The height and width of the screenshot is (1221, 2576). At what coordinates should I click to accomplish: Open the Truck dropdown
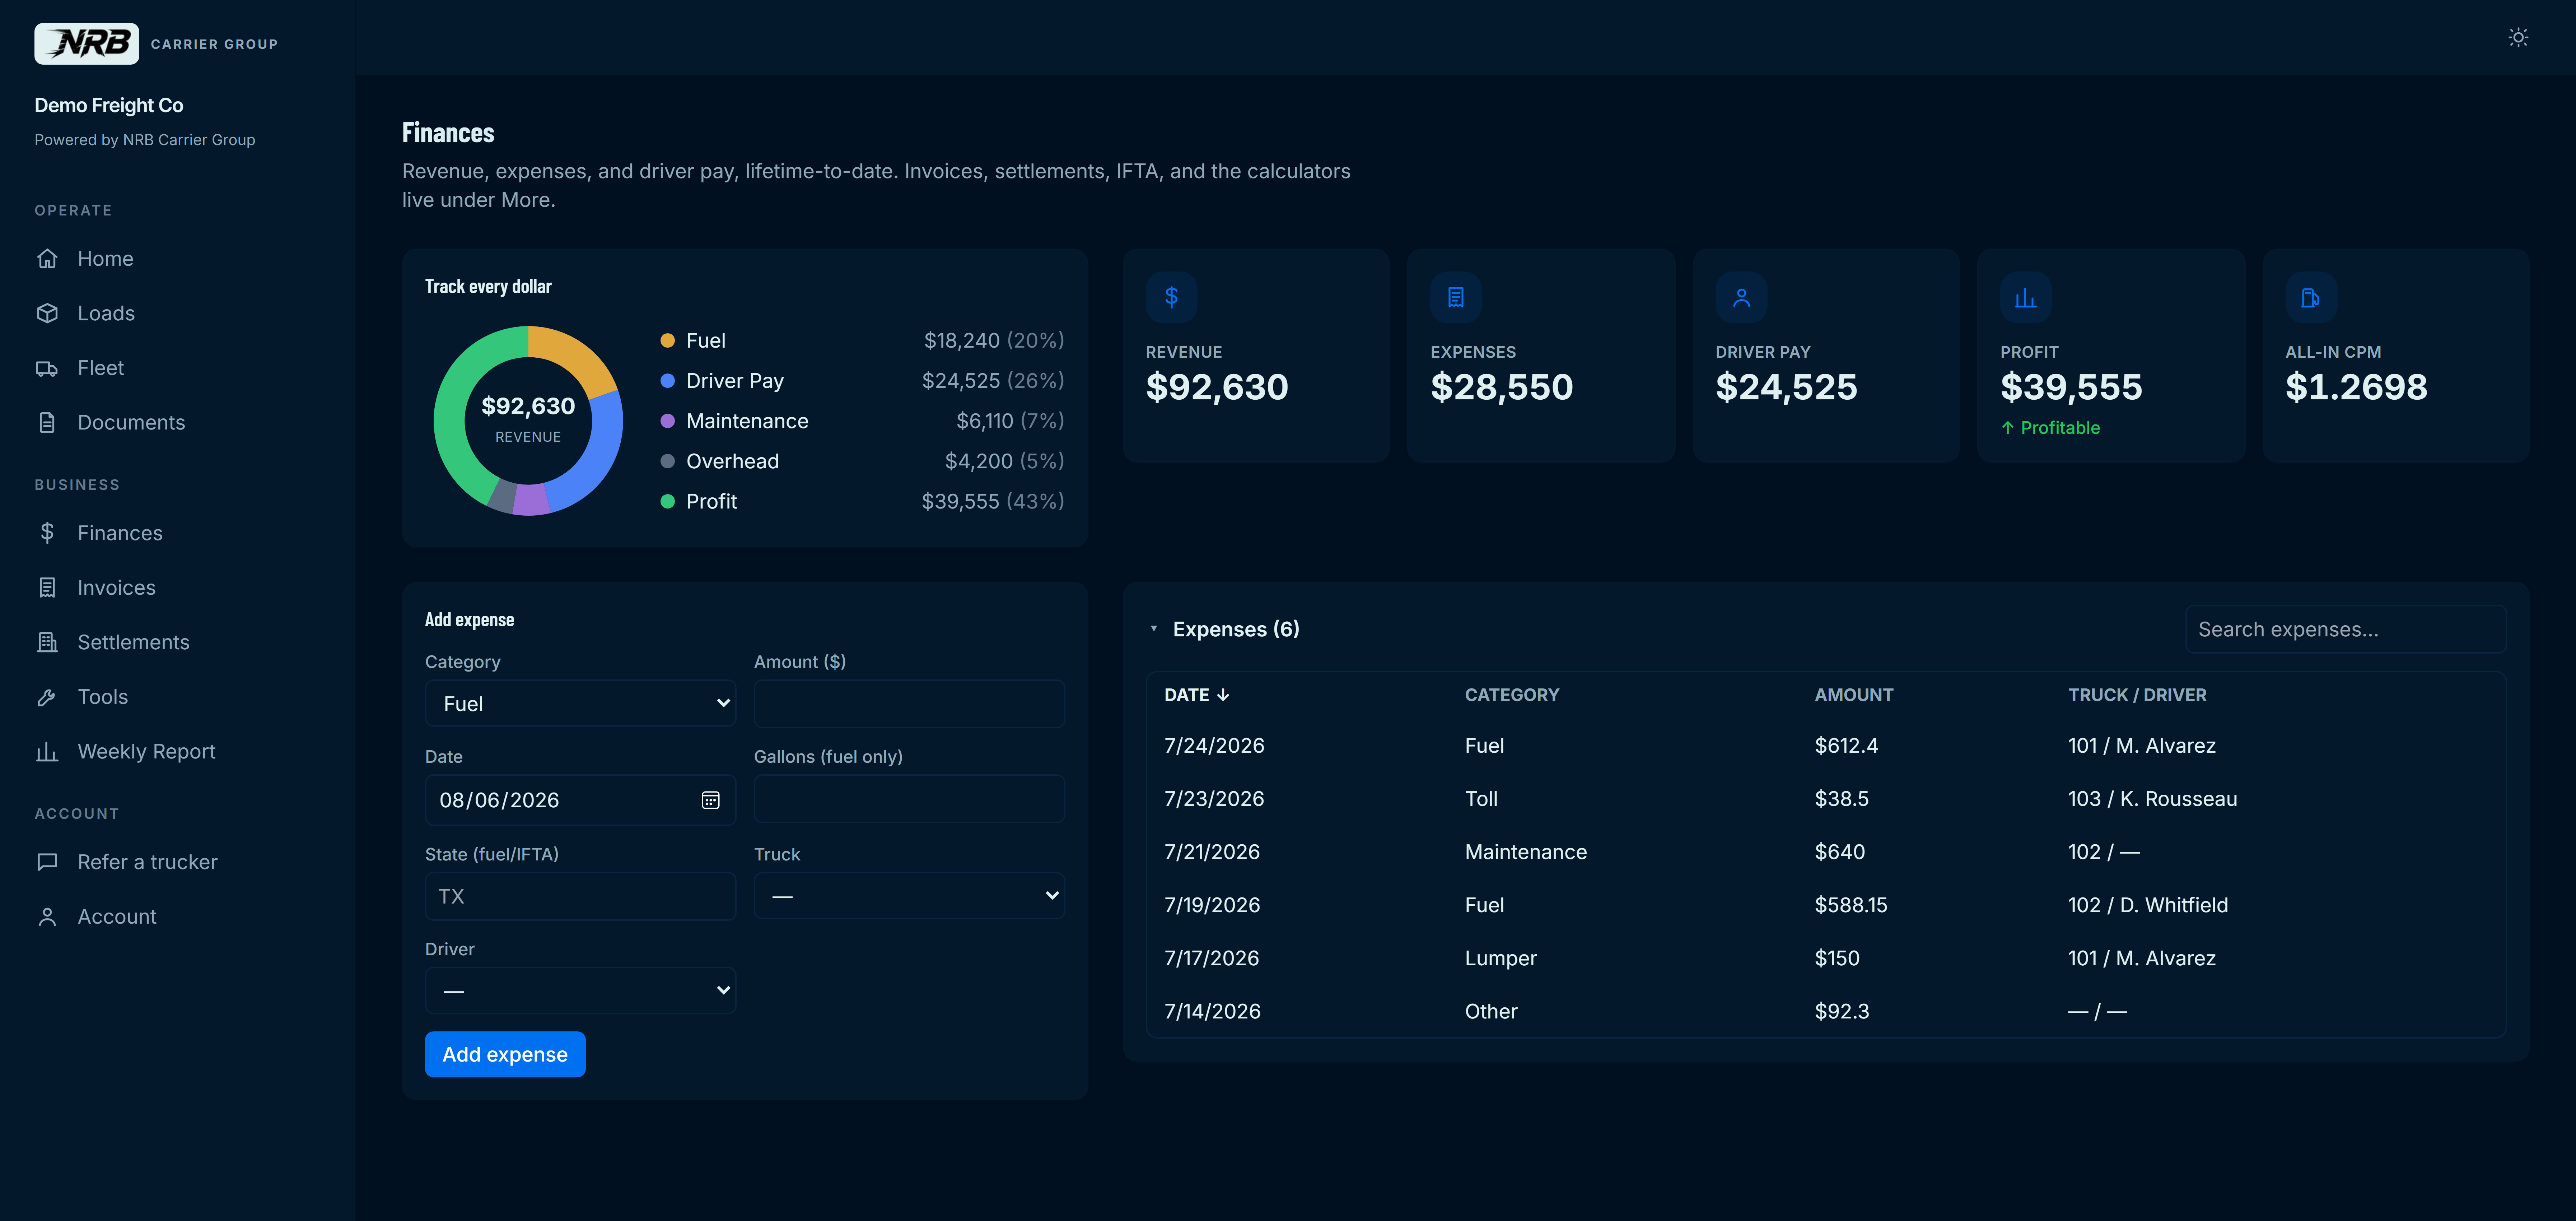pyautogui.click(x=909, y=896)
